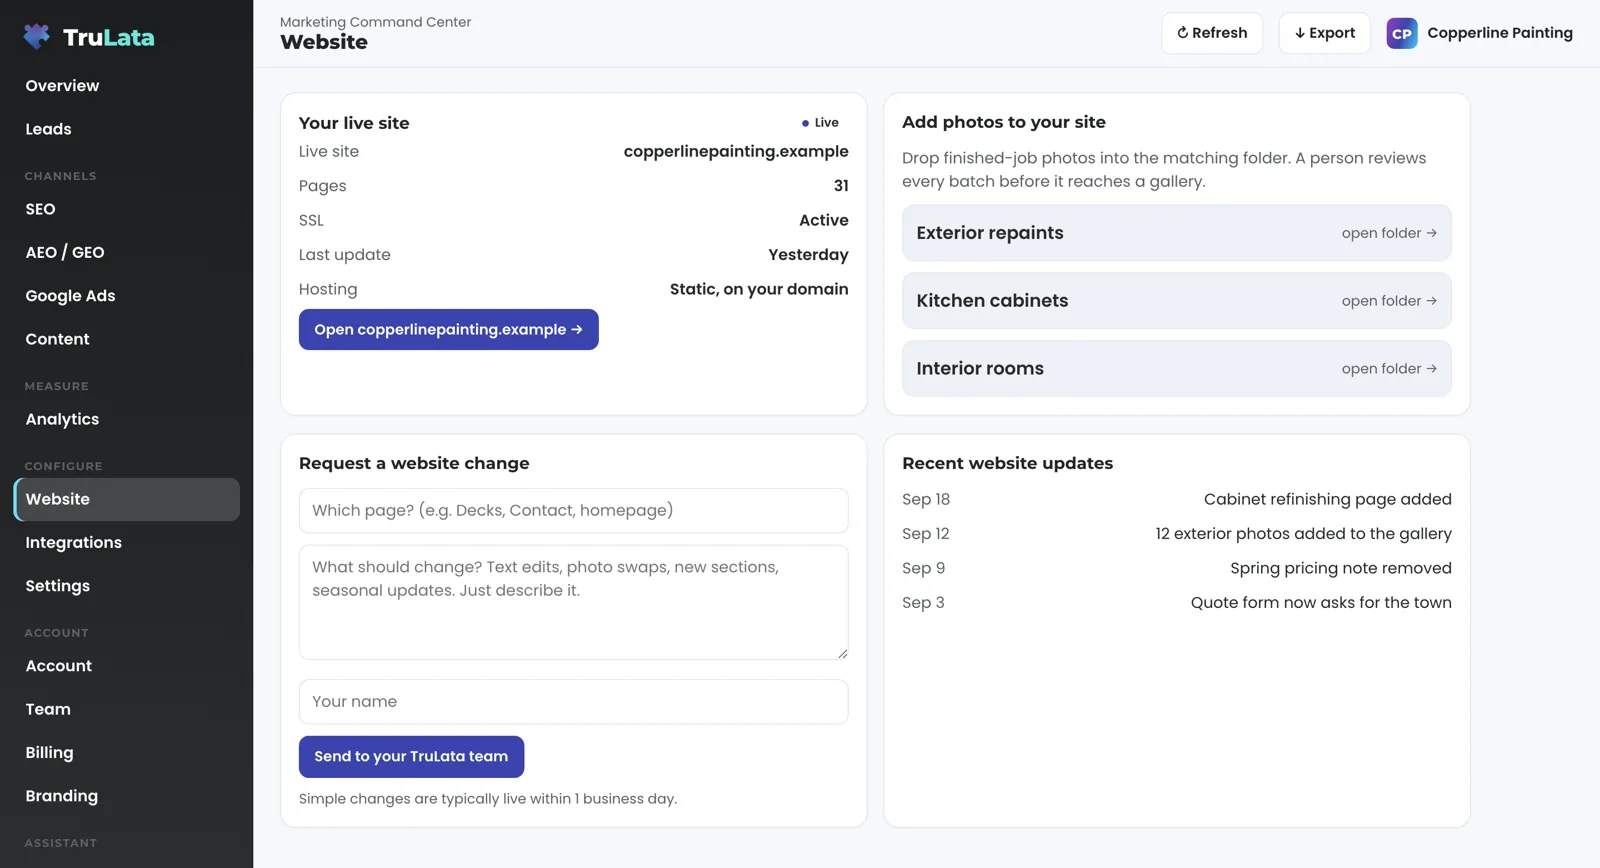Focus the 'Which page?' input field

click(573, 511)
